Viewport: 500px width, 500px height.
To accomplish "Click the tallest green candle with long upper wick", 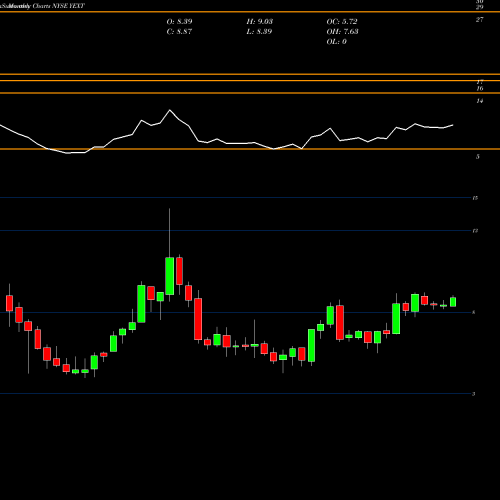I will point(170,276).
